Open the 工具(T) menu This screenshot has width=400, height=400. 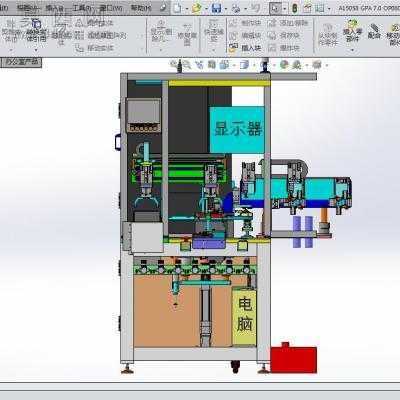[x=82, y=7]
